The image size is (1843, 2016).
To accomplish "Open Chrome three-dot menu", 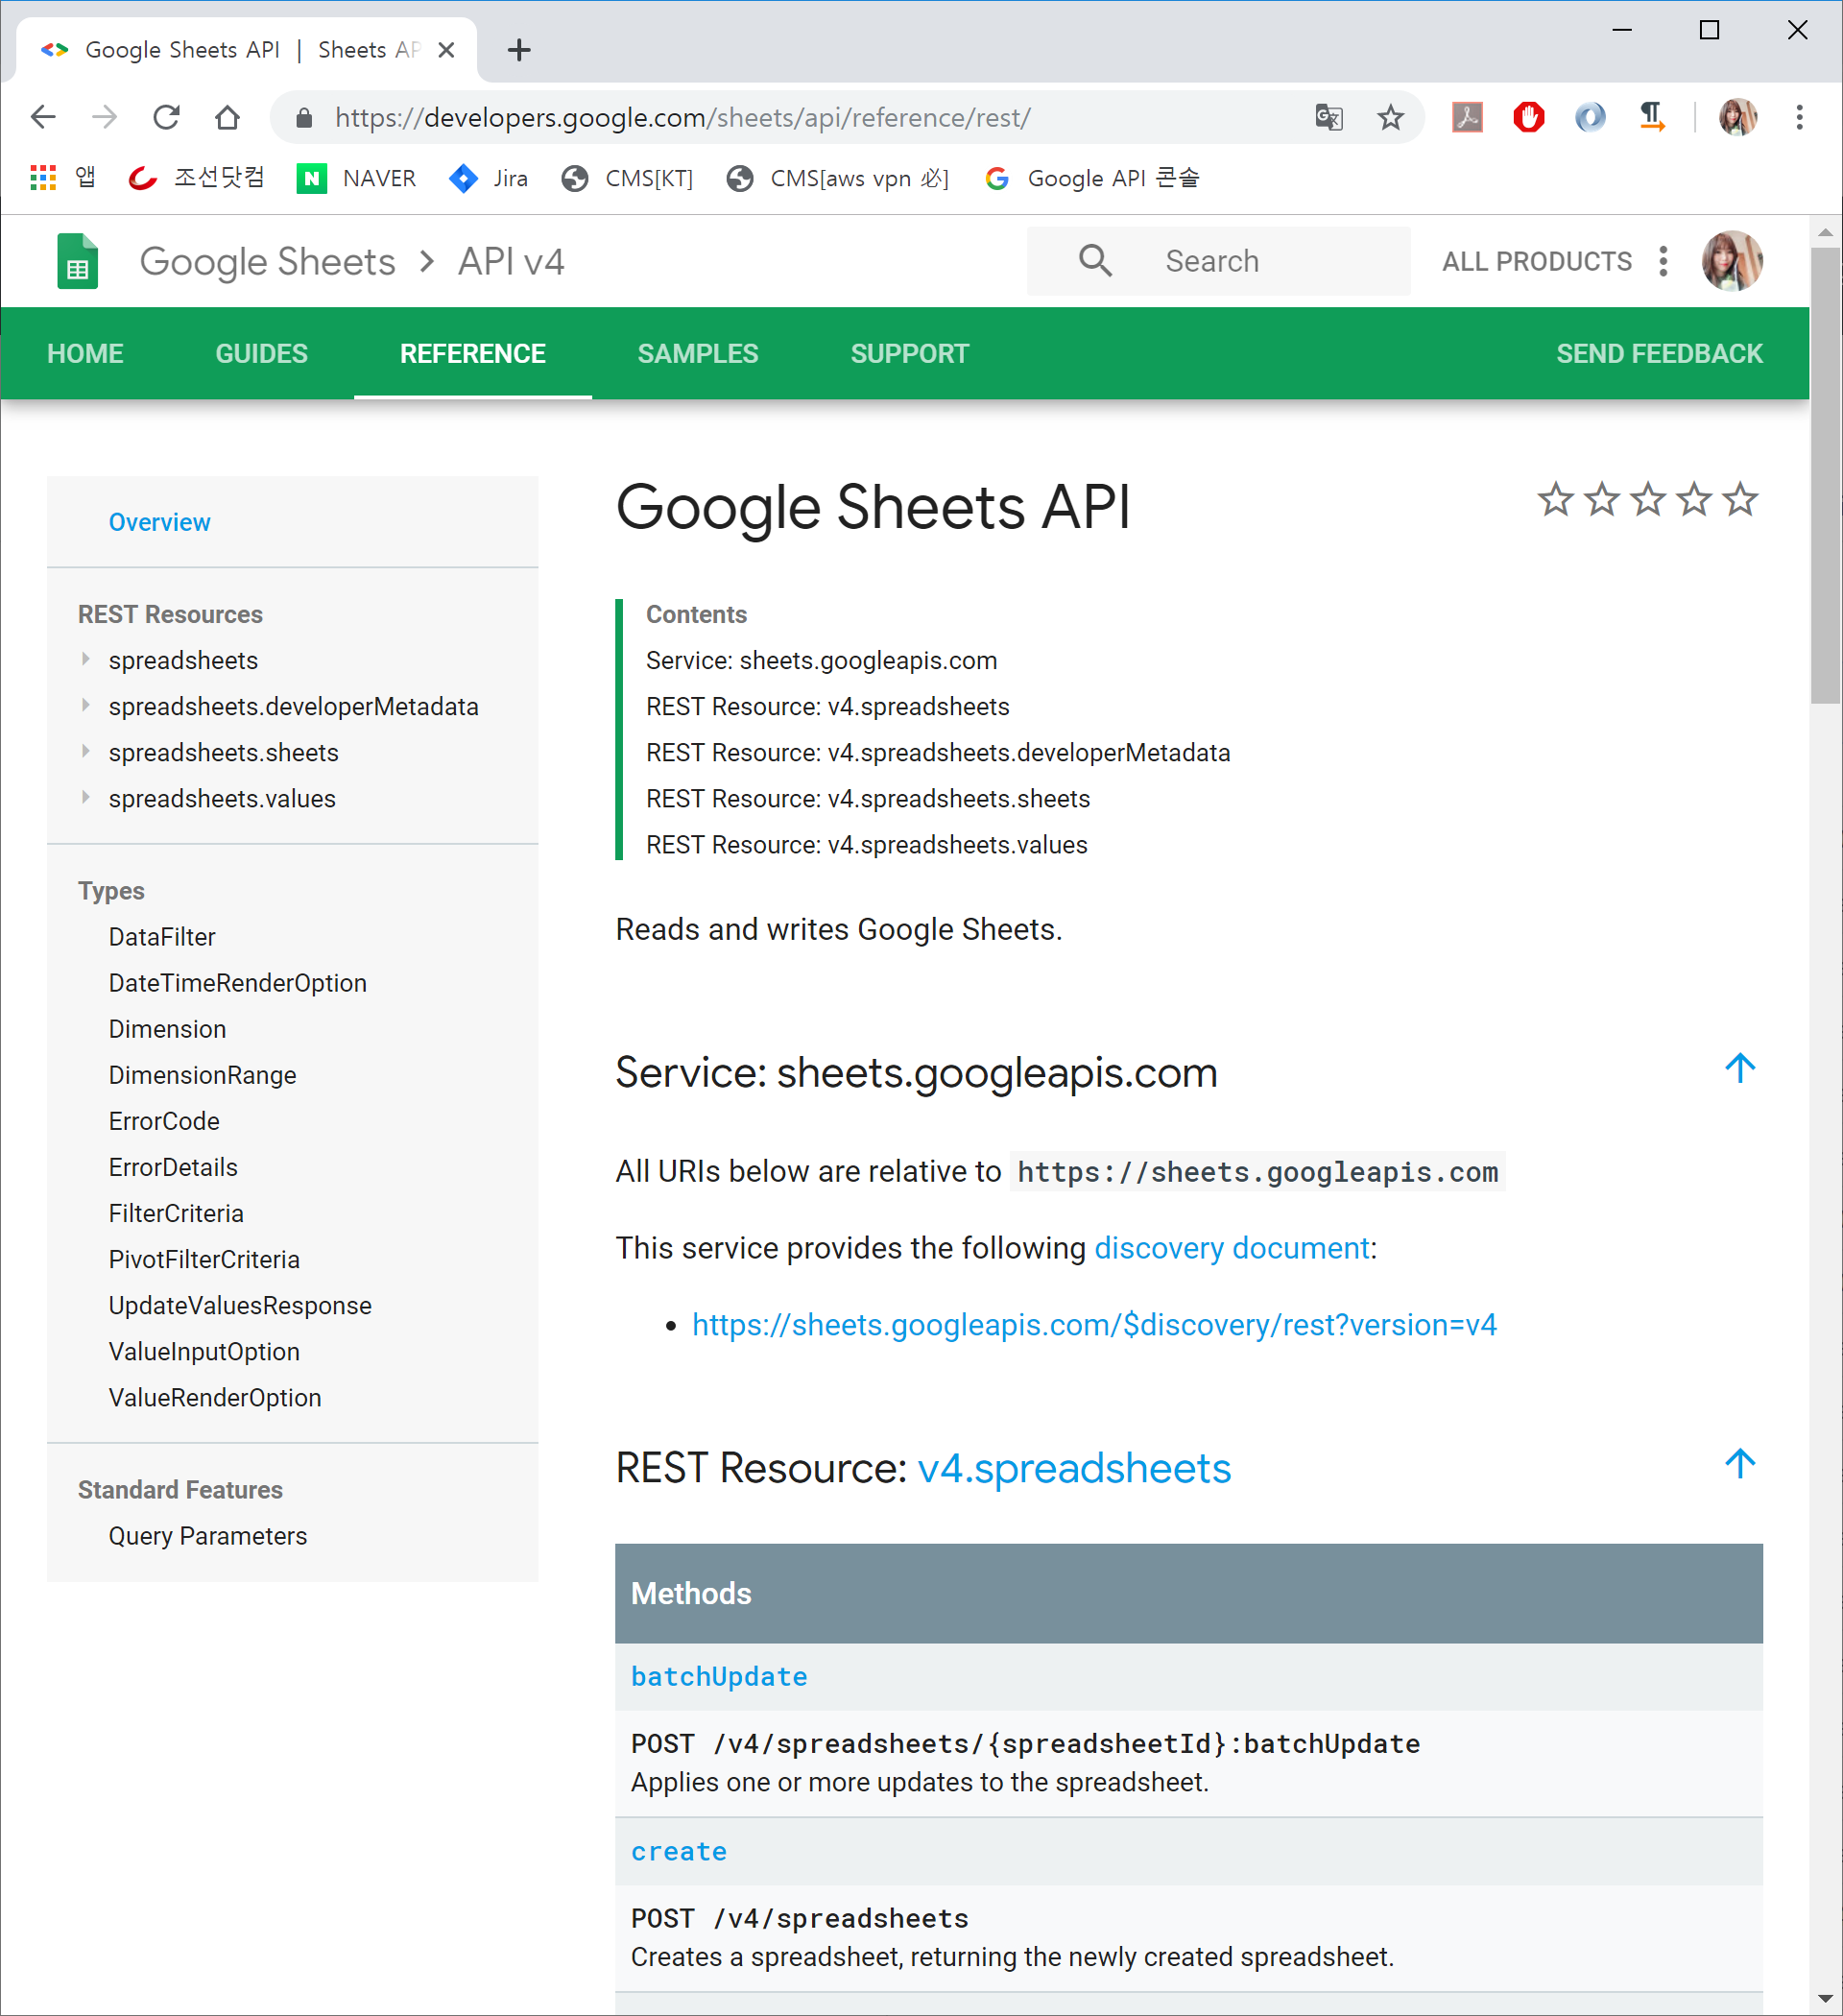I will [1799, 118].
